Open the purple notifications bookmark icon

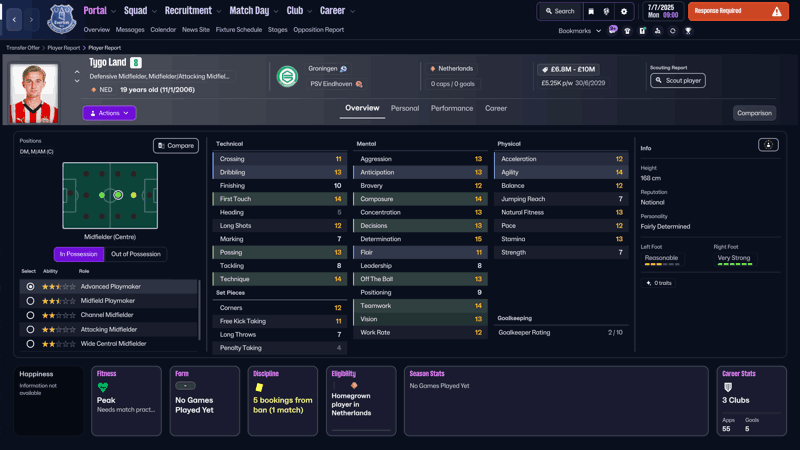click(613, 30)
